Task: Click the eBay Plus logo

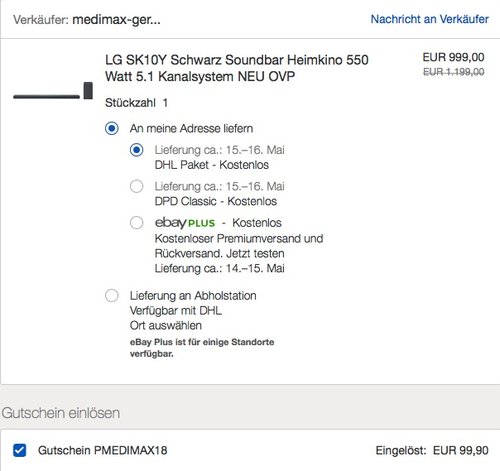Action: click(x=185, y=223)
